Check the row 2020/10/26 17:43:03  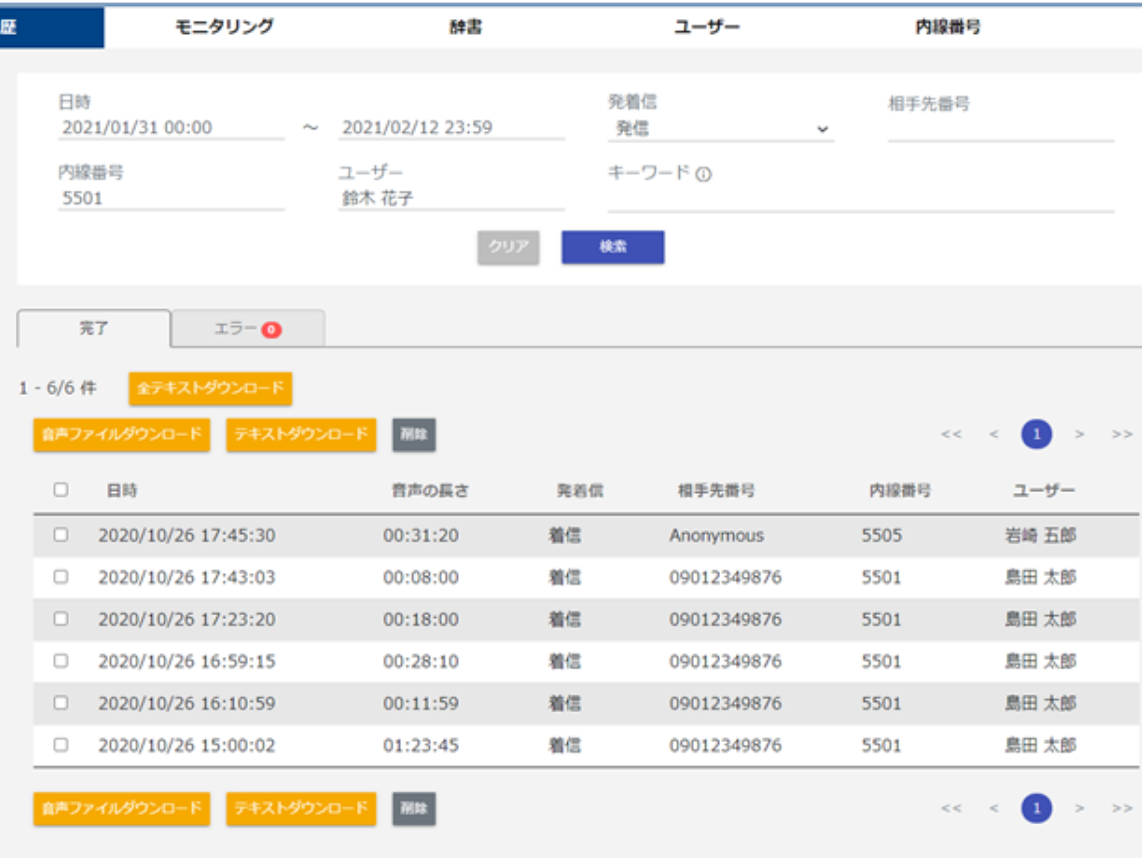(61, 577)
